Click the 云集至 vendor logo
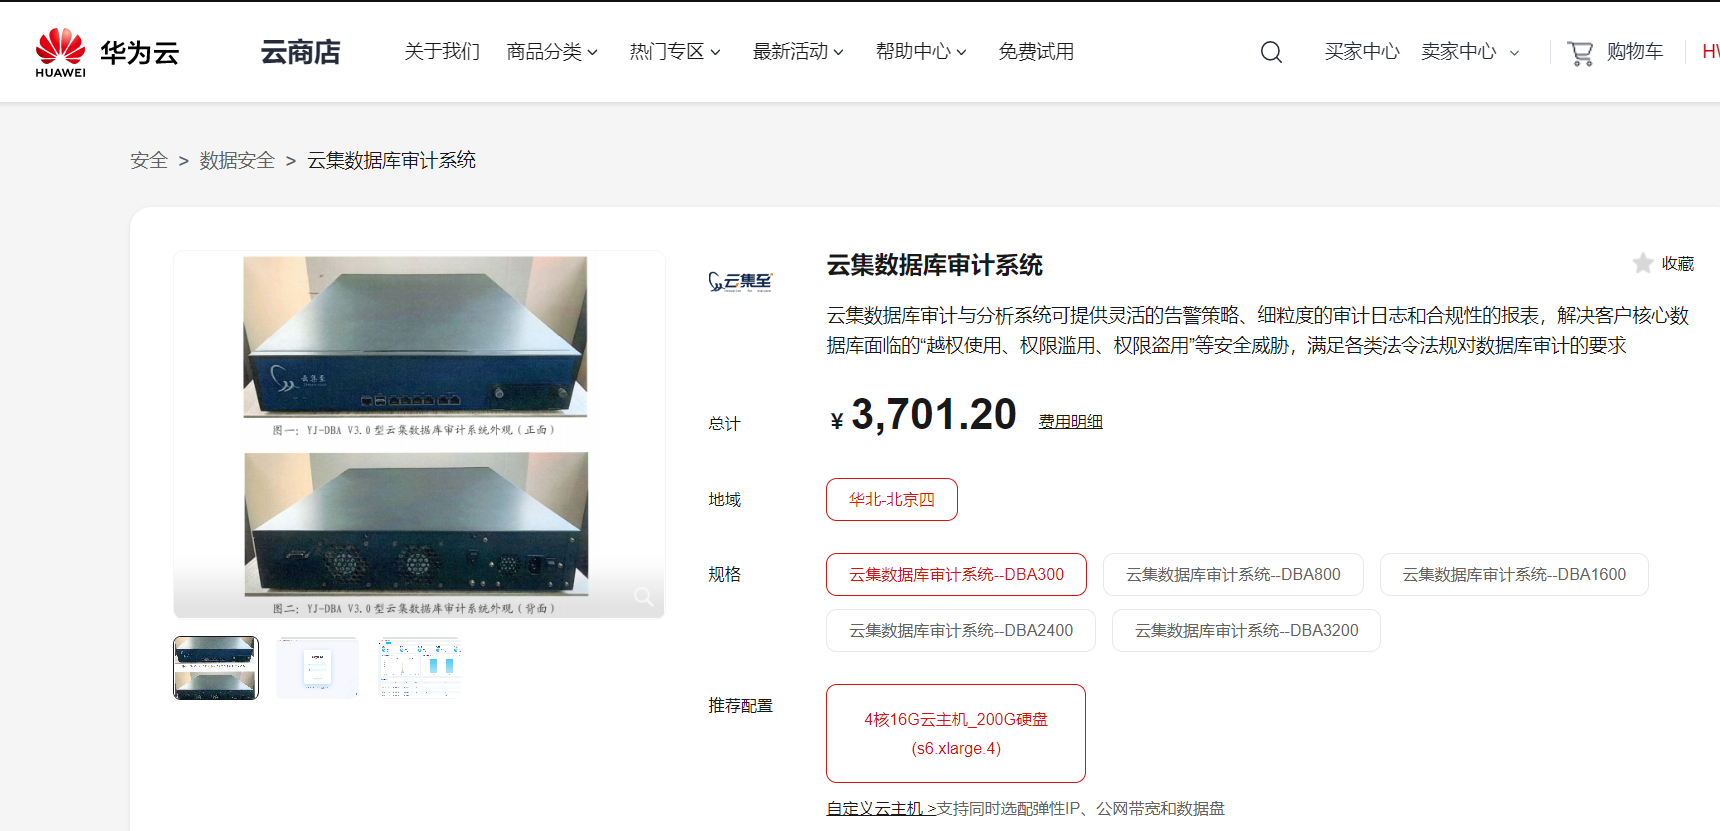The image size is (1720, 831). [740, 282]
